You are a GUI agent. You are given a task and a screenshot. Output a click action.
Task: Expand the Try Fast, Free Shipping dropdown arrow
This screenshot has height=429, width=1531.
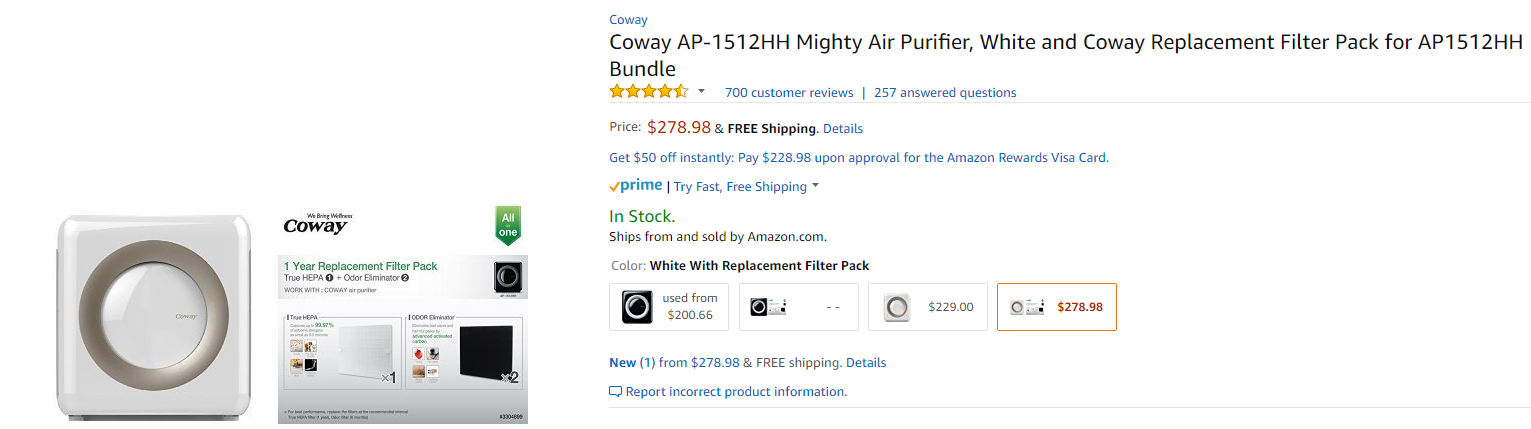click(x=815, y=186)
